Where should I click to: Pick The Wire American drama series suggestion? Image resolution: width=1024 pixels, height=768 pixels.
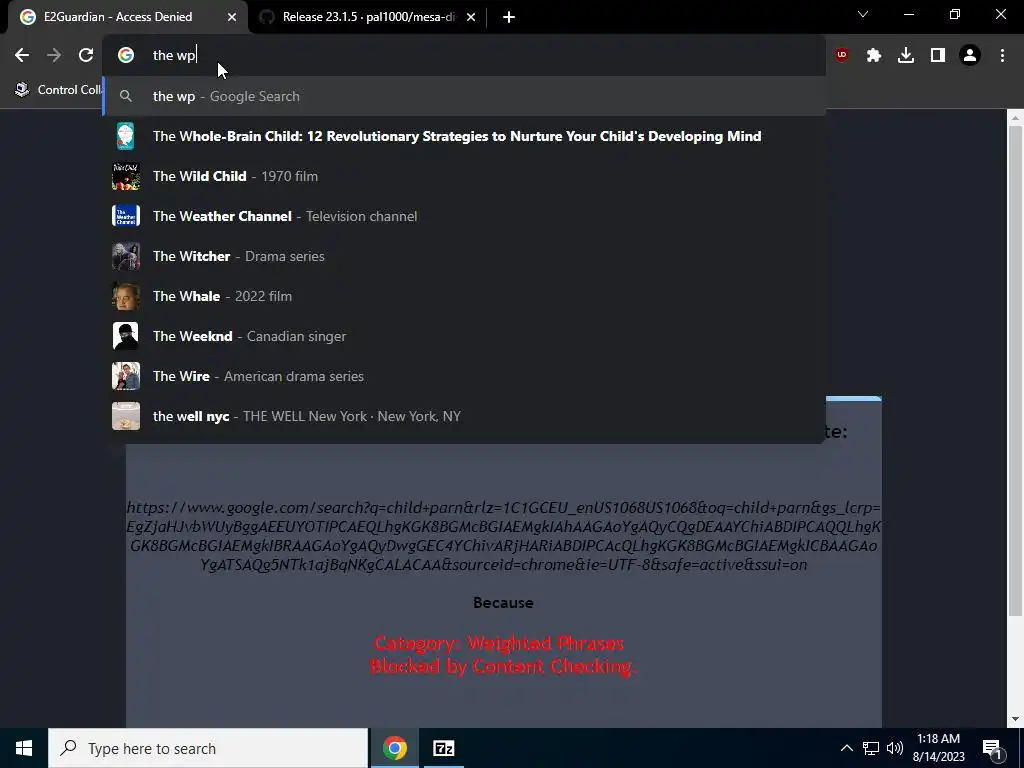tap(464, 376)
